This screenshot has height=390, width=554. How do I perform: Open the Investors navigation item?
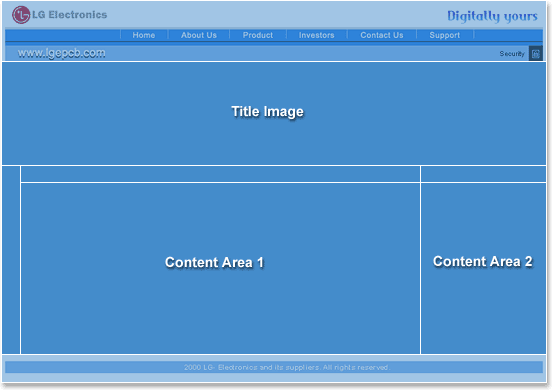coord(317,35)
